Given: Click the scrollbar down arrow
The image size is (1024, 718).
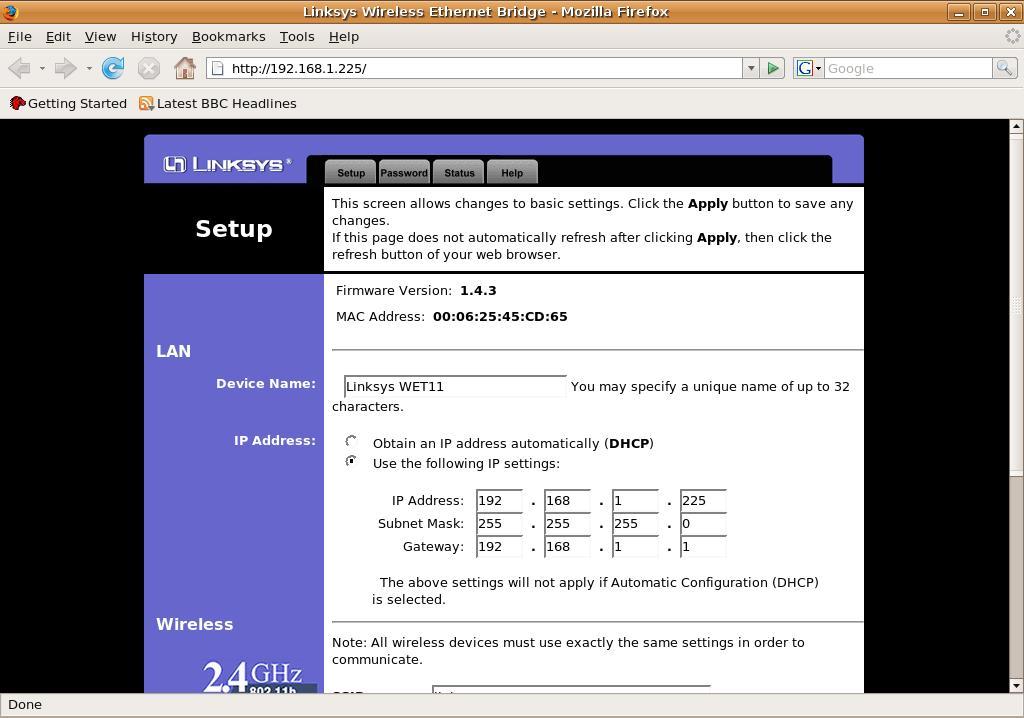Looking at the screenshot, I should [1016, 685].
